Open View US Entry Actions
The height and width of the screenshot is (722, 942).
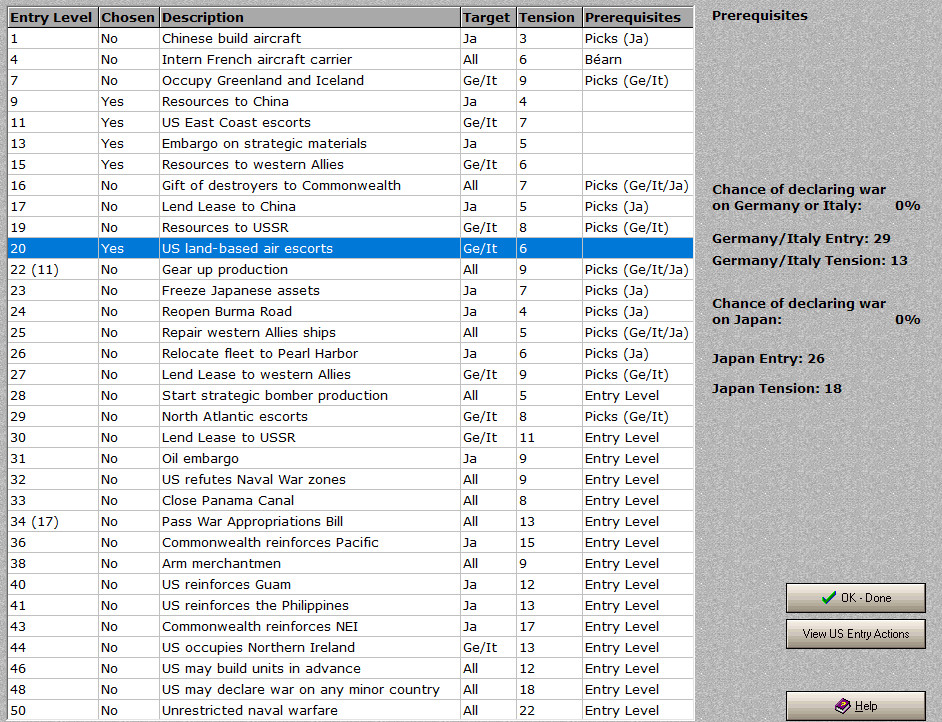click(855, 634)
